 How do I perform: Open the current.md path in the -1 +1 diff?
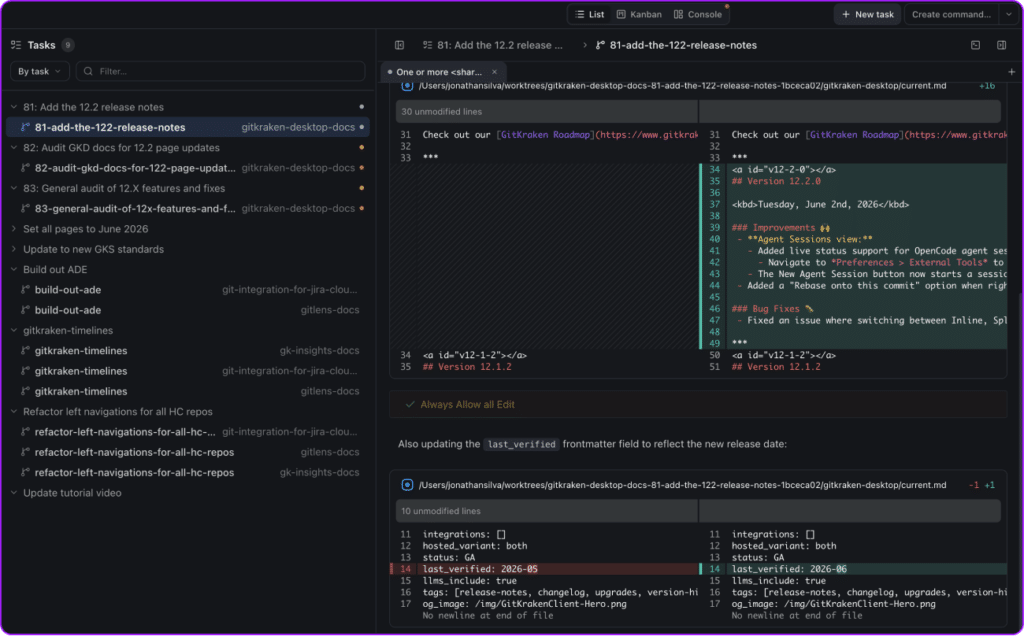[682, 485]
